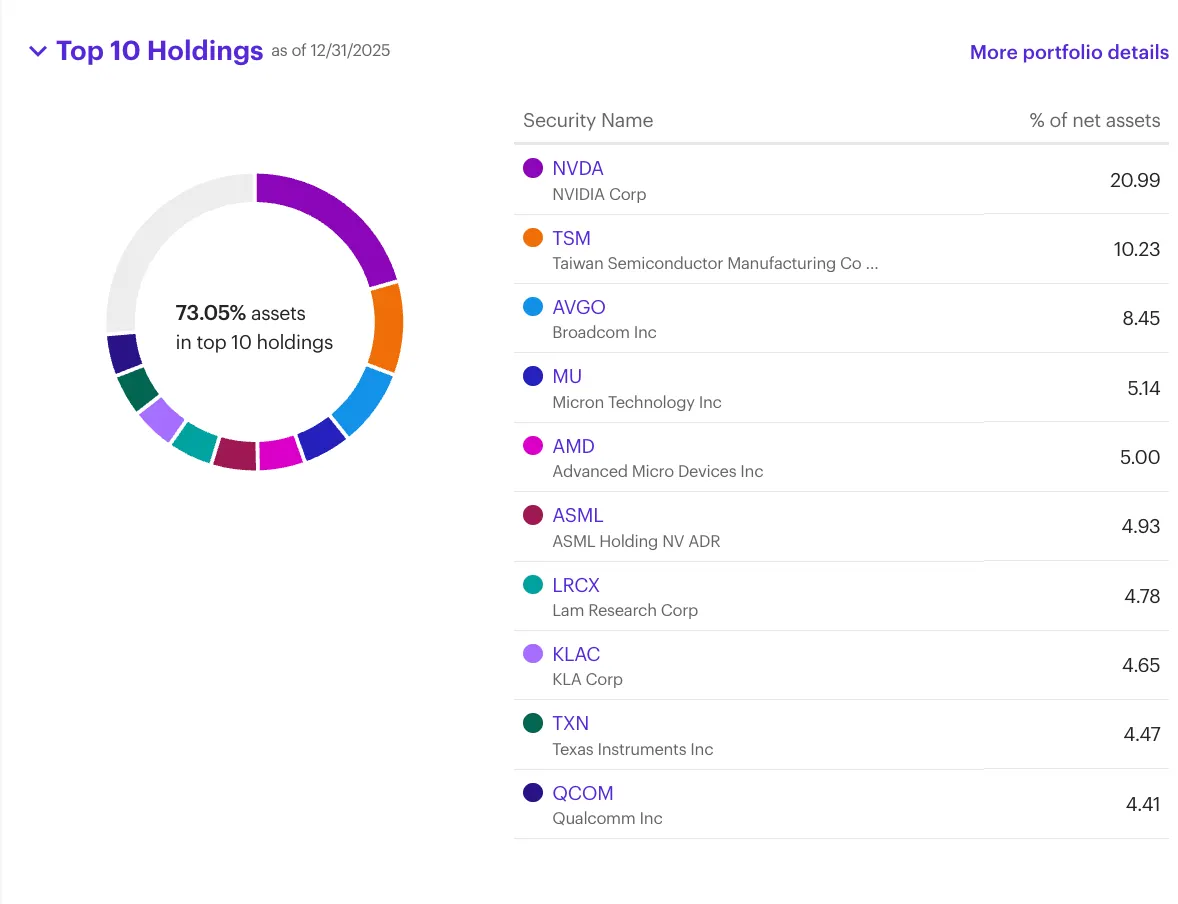Screen dimensions: 1178x904
Task: Click the Security Name column header
Action: 588,120
